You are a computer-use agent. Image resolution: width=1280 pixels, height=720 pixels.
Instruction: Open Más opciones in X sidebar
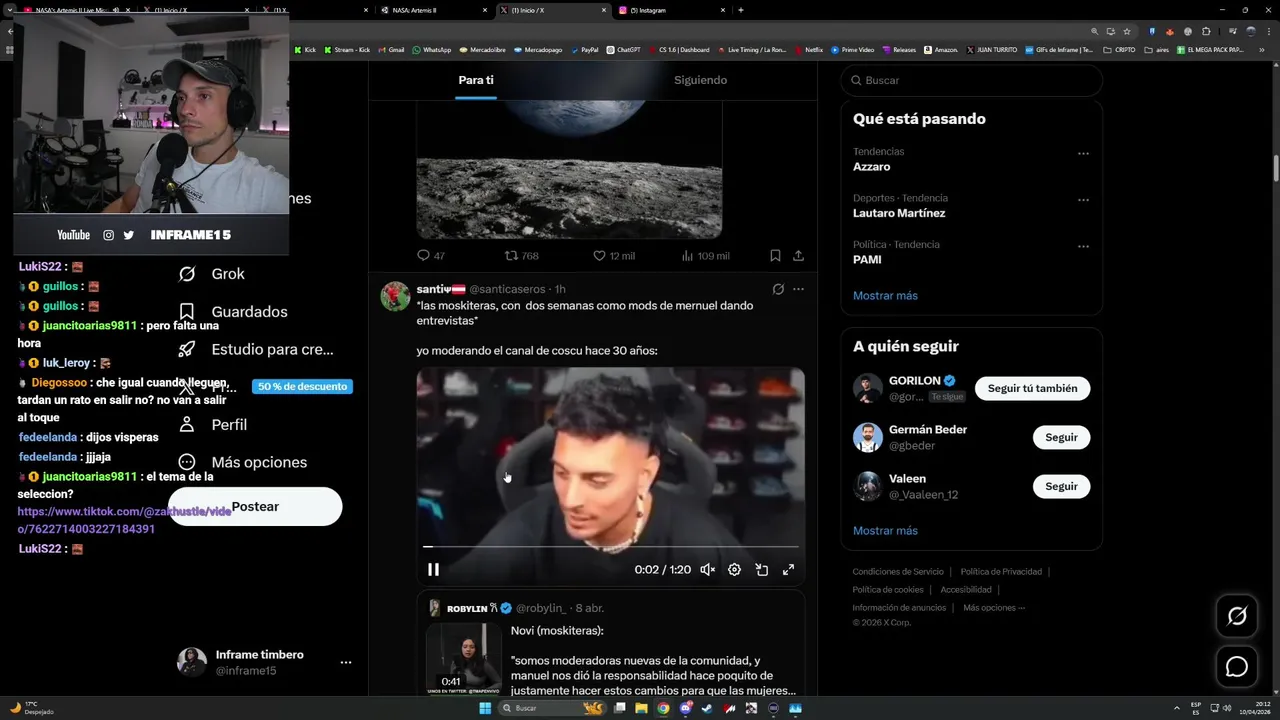tap(242, 462)
